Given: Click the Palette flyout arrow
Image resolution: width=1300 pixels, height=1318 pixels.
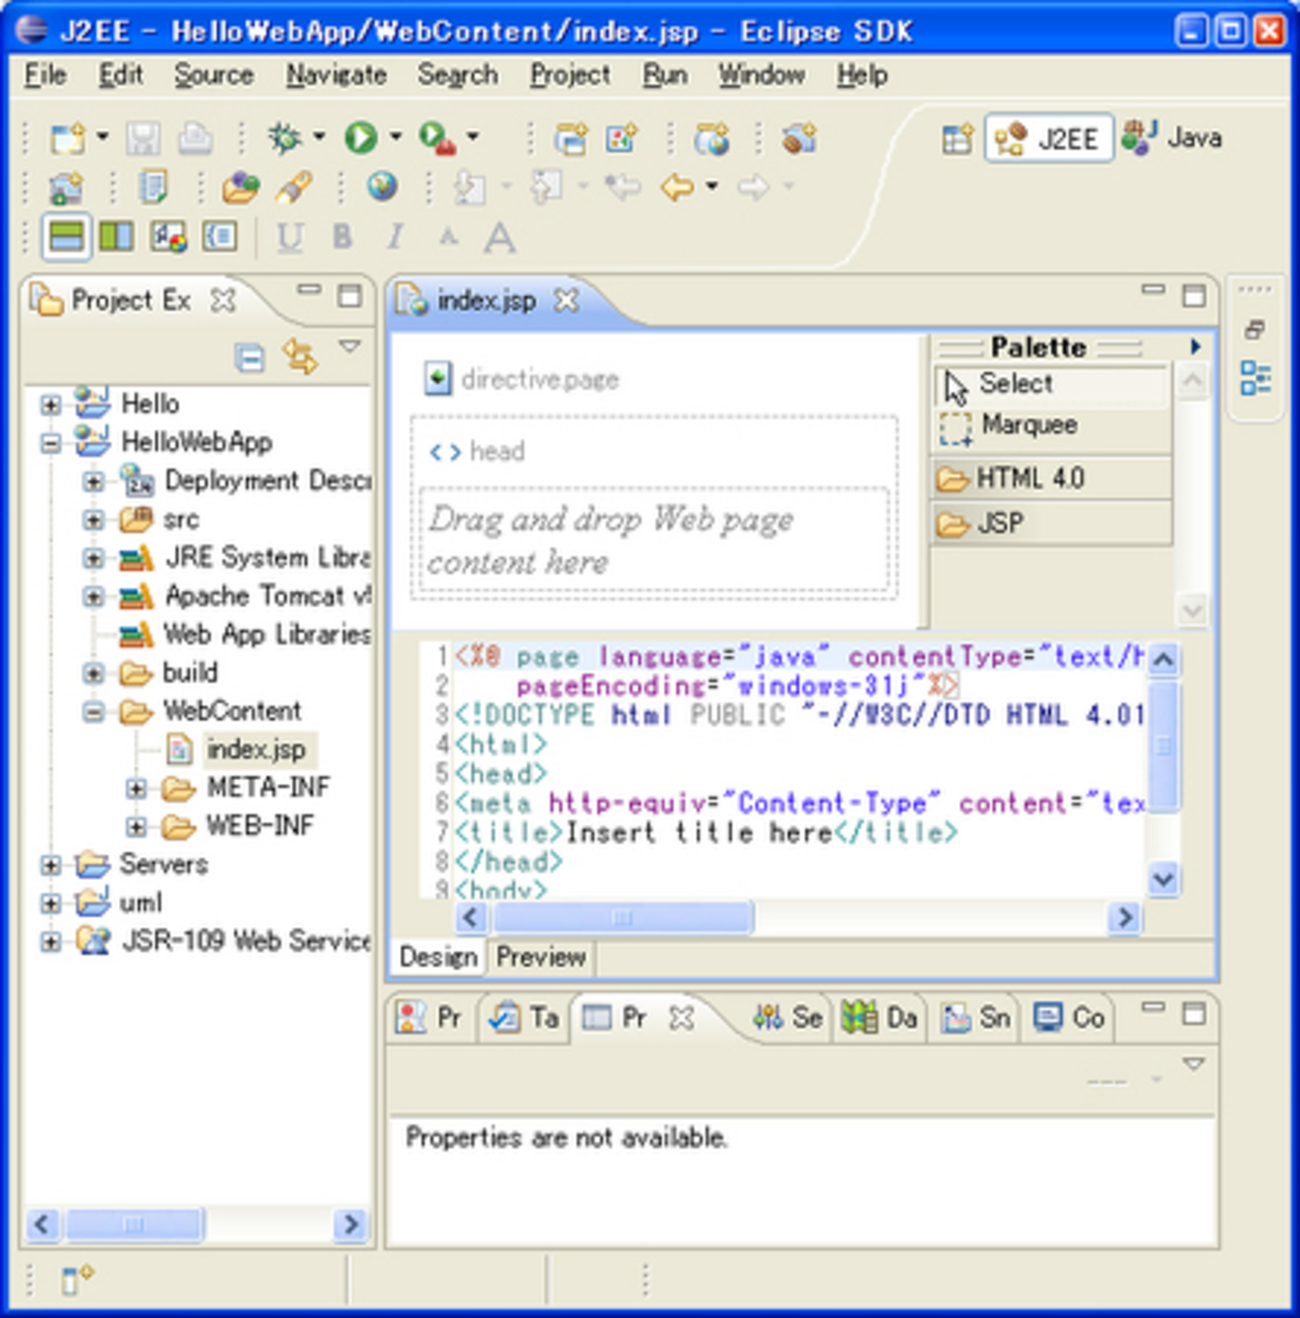Looking at the screenshot, I should point(1195,347).
